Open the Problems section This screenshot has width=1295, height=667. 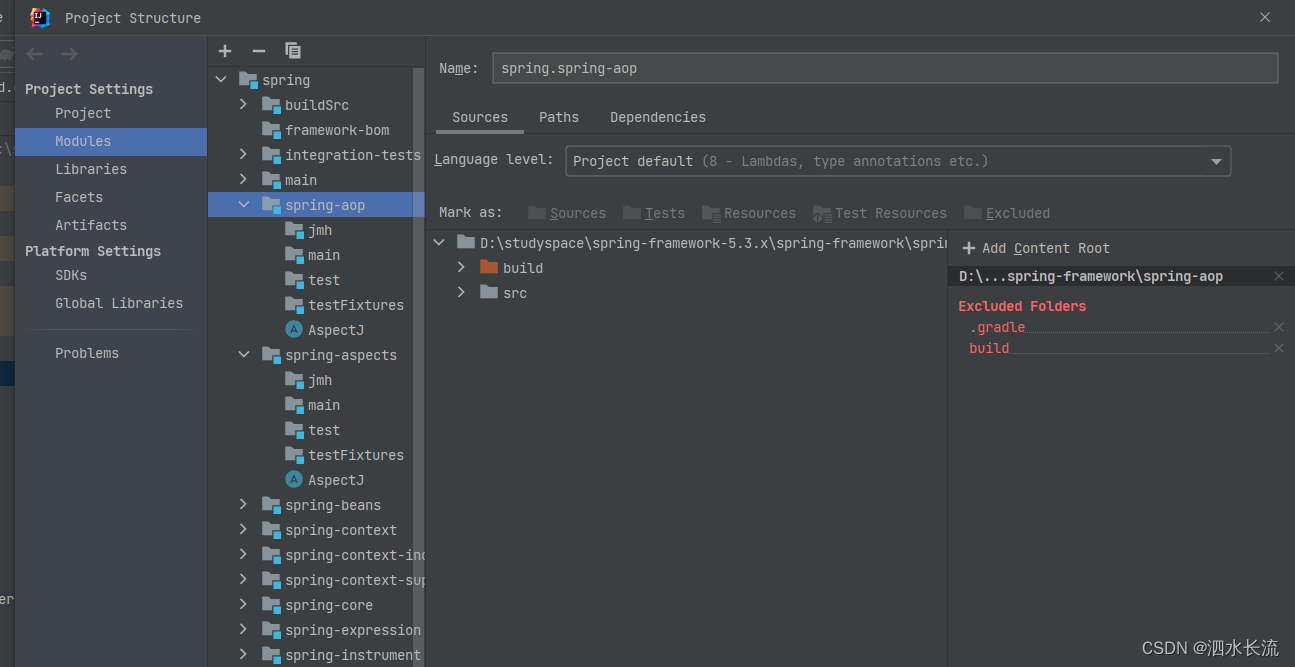click(87, 353)
